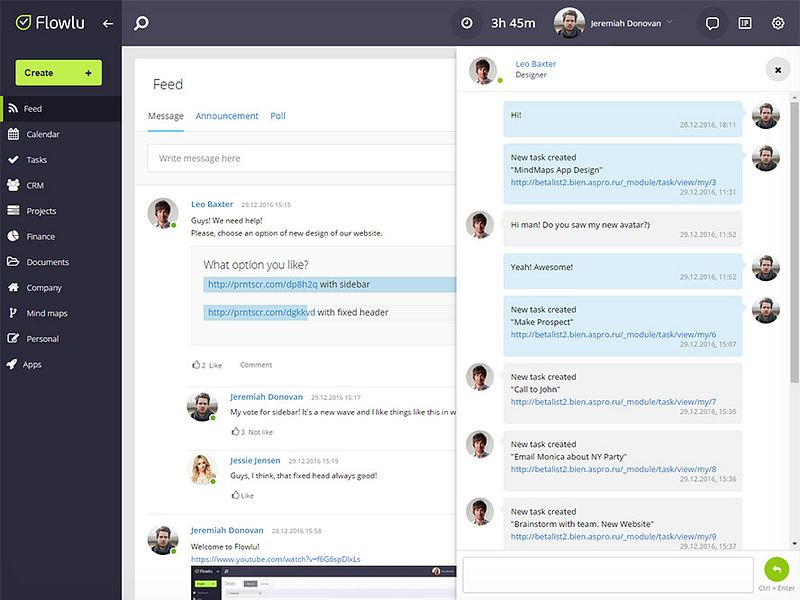Click the time tracker clock icon

pos(467,23)
